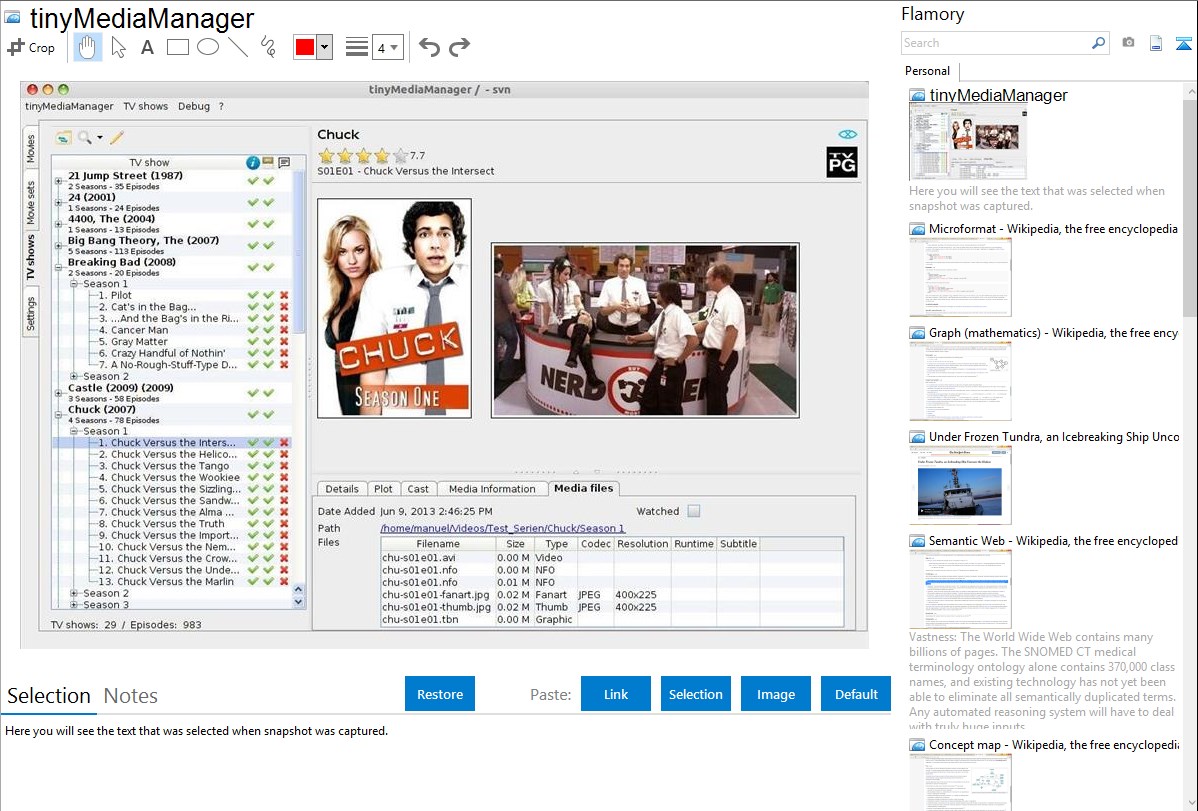Choose the text annotation tool
This screenshot has width=1198, height=811.
click(x=147, y=47)
